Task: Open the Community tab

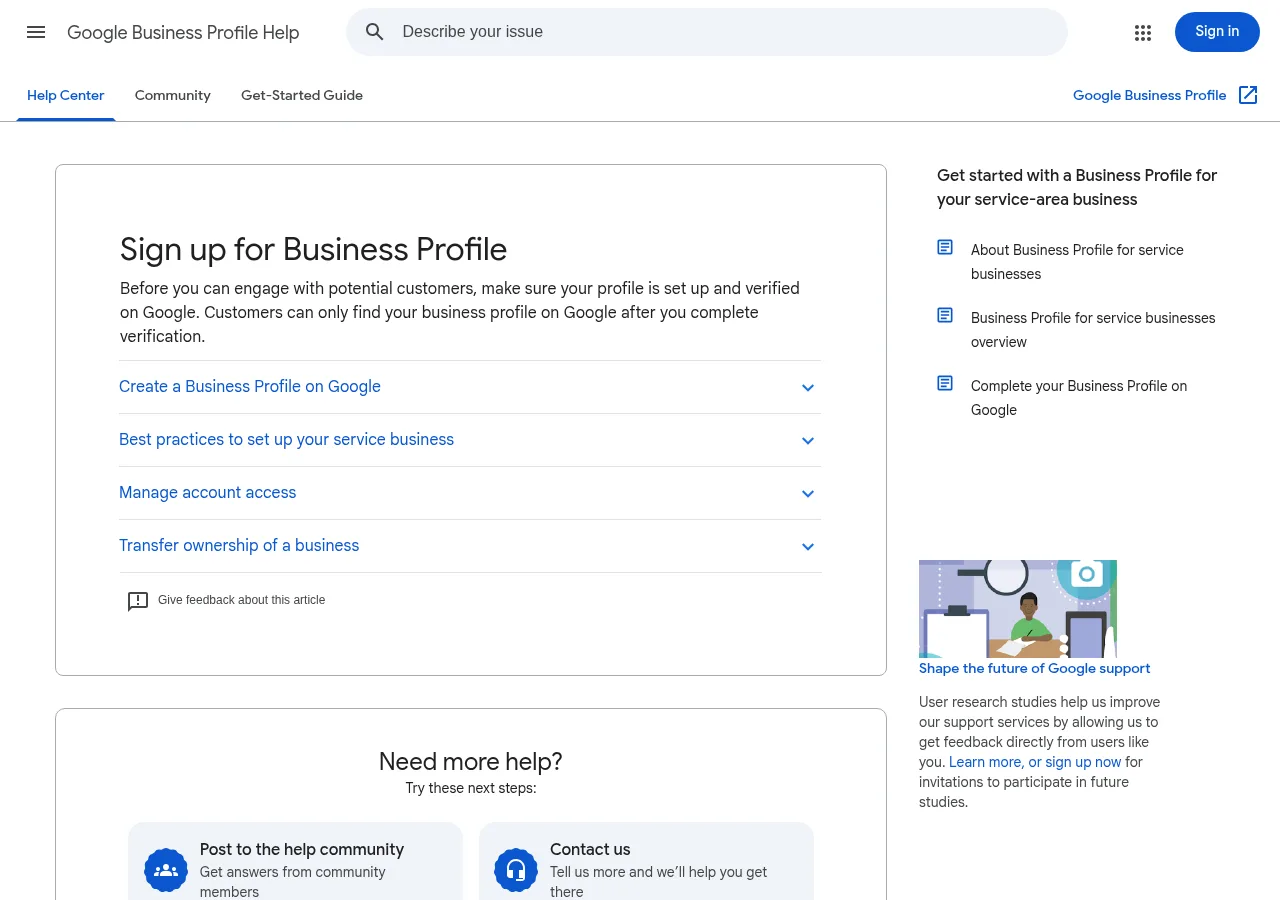Action: pos(173,96)
